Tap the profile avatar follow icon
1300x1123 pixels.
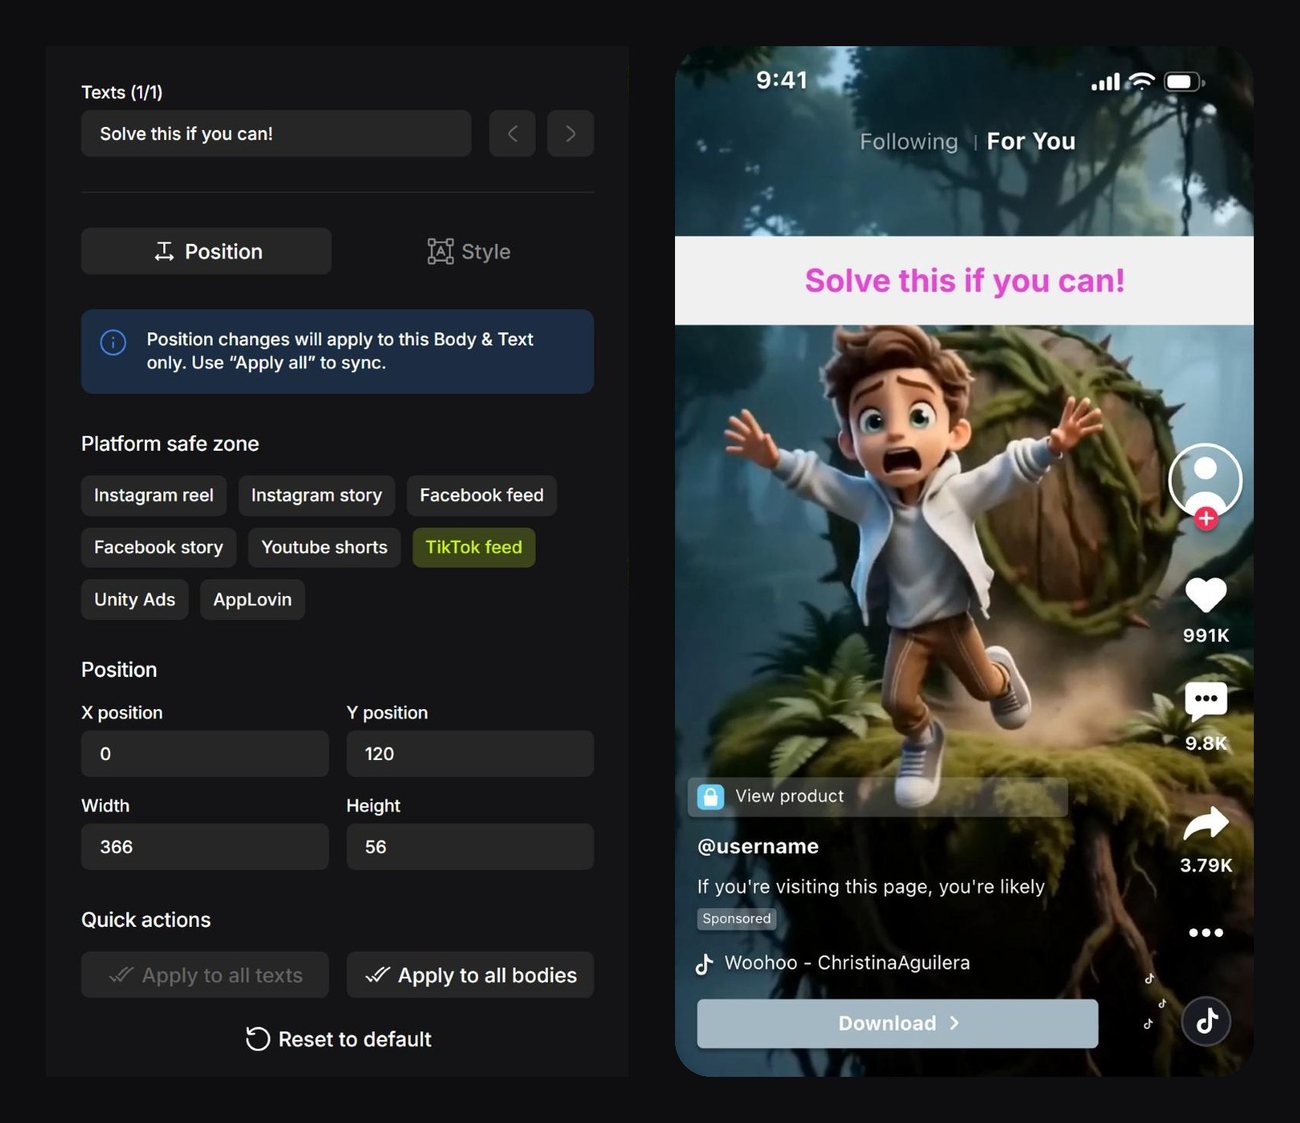click(1205, 485)
